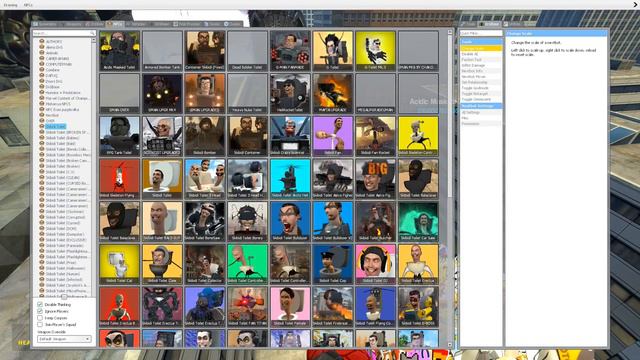Select the Set Relationship tool
This screenshot has height=360, width=640.
481,82
